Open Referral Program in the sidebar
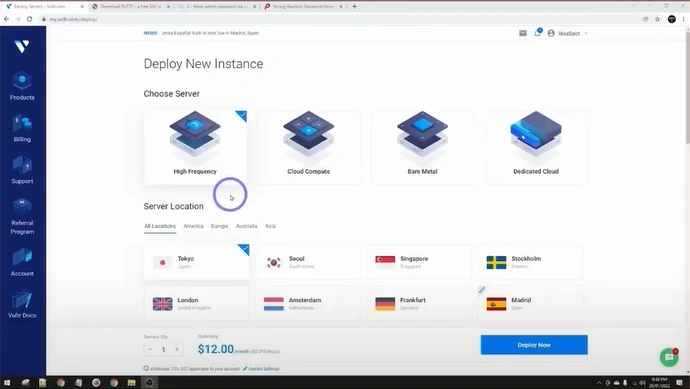Viewport: 690px width, 389px height. click(x=22, y=217)
